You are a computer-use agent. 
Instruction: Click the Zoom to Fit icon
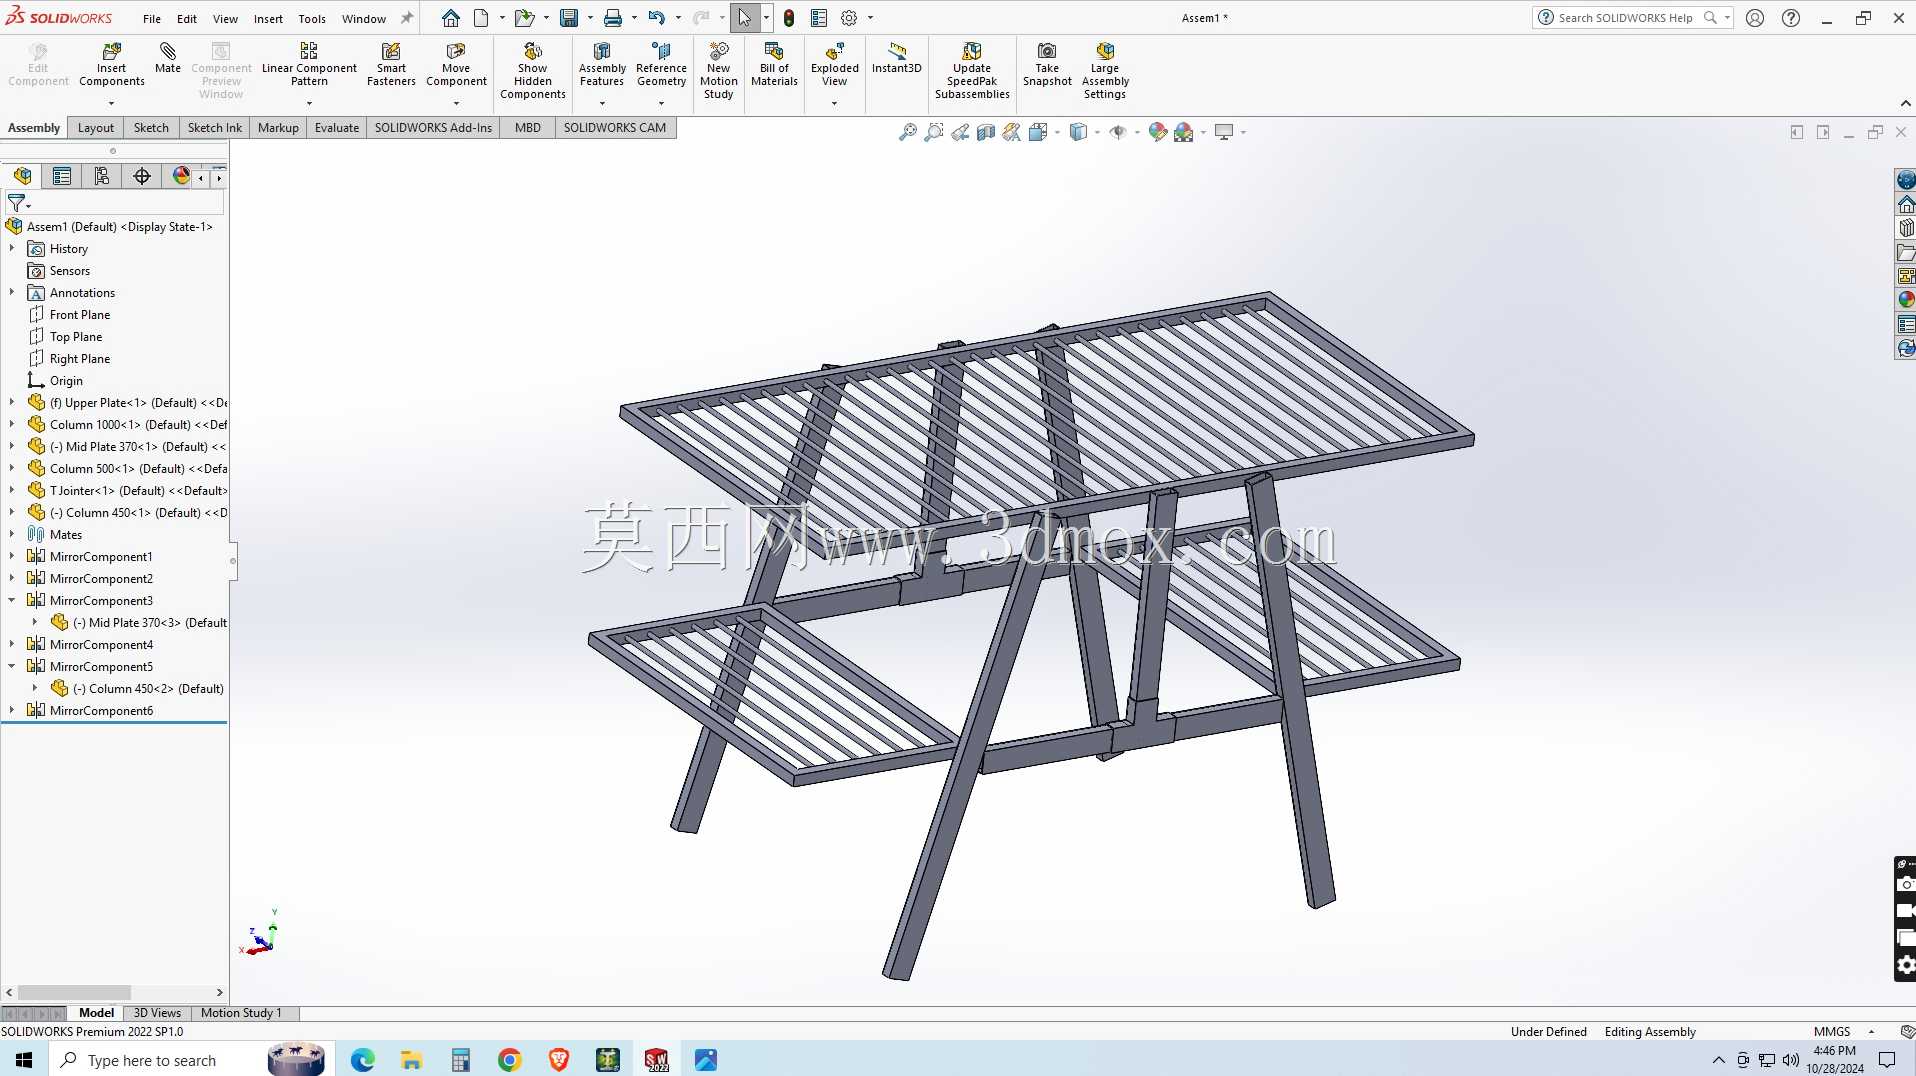tap(908, 132)
